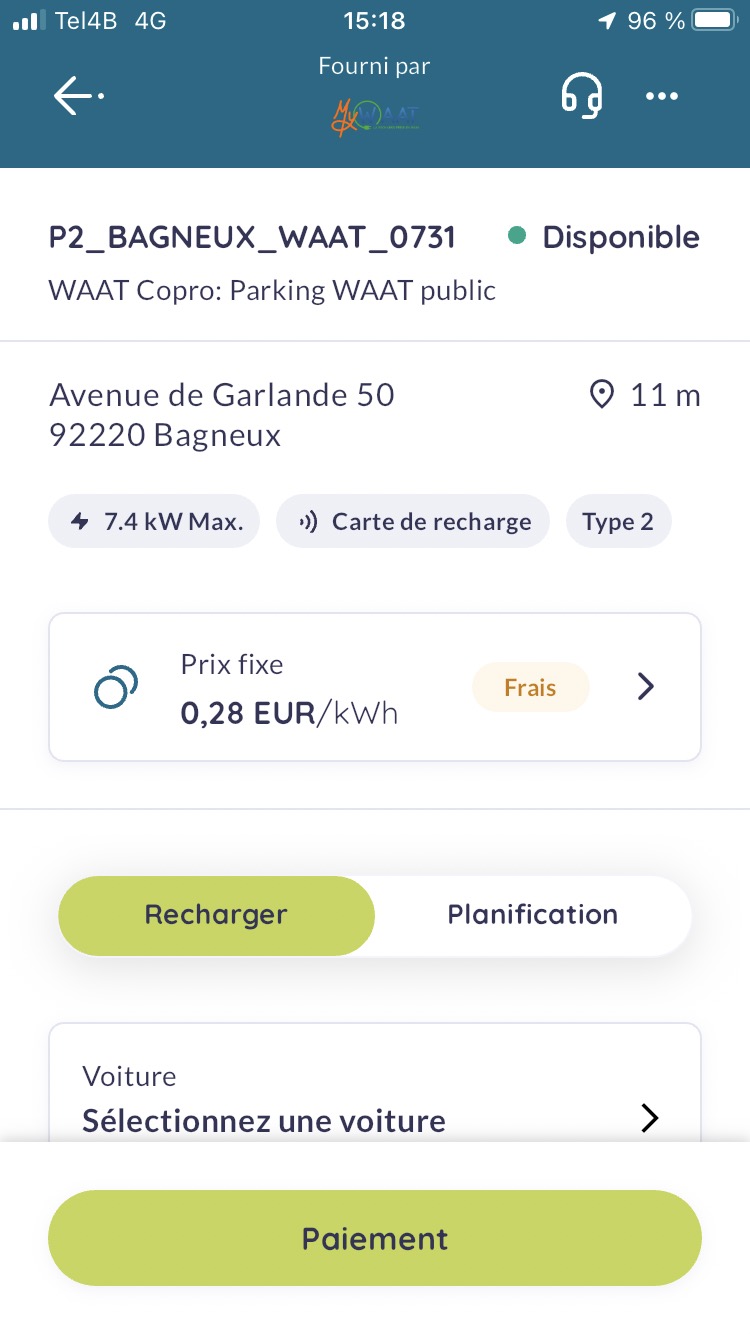The width and height of the screenshot is (750, 1334).
Task: Open car selection using the chevron
Action: [650, 1118]
